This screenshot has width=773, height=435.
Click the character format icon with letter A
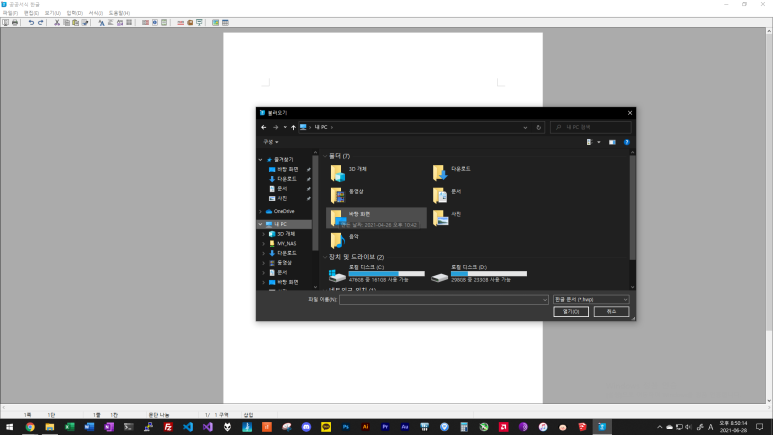tap(101, 23)
